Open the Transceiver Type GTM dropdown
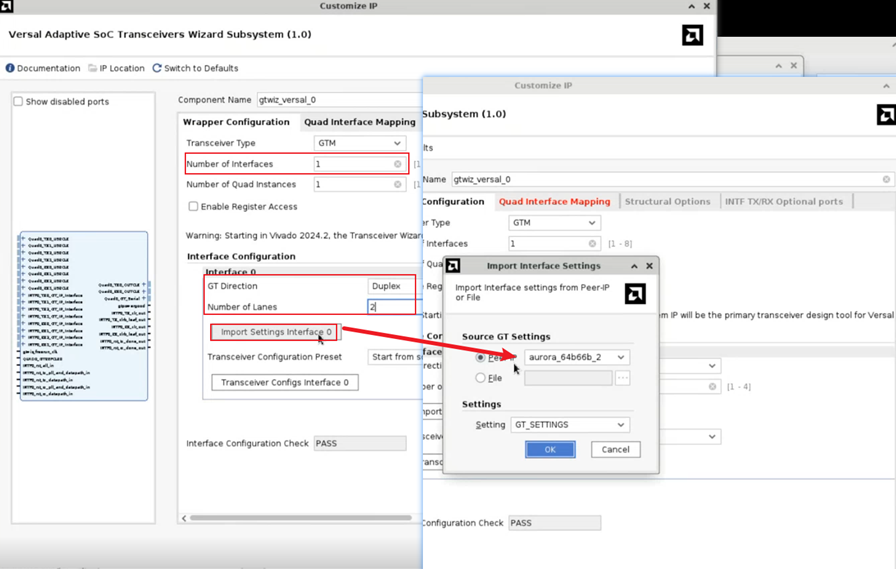 pos(359,143)
